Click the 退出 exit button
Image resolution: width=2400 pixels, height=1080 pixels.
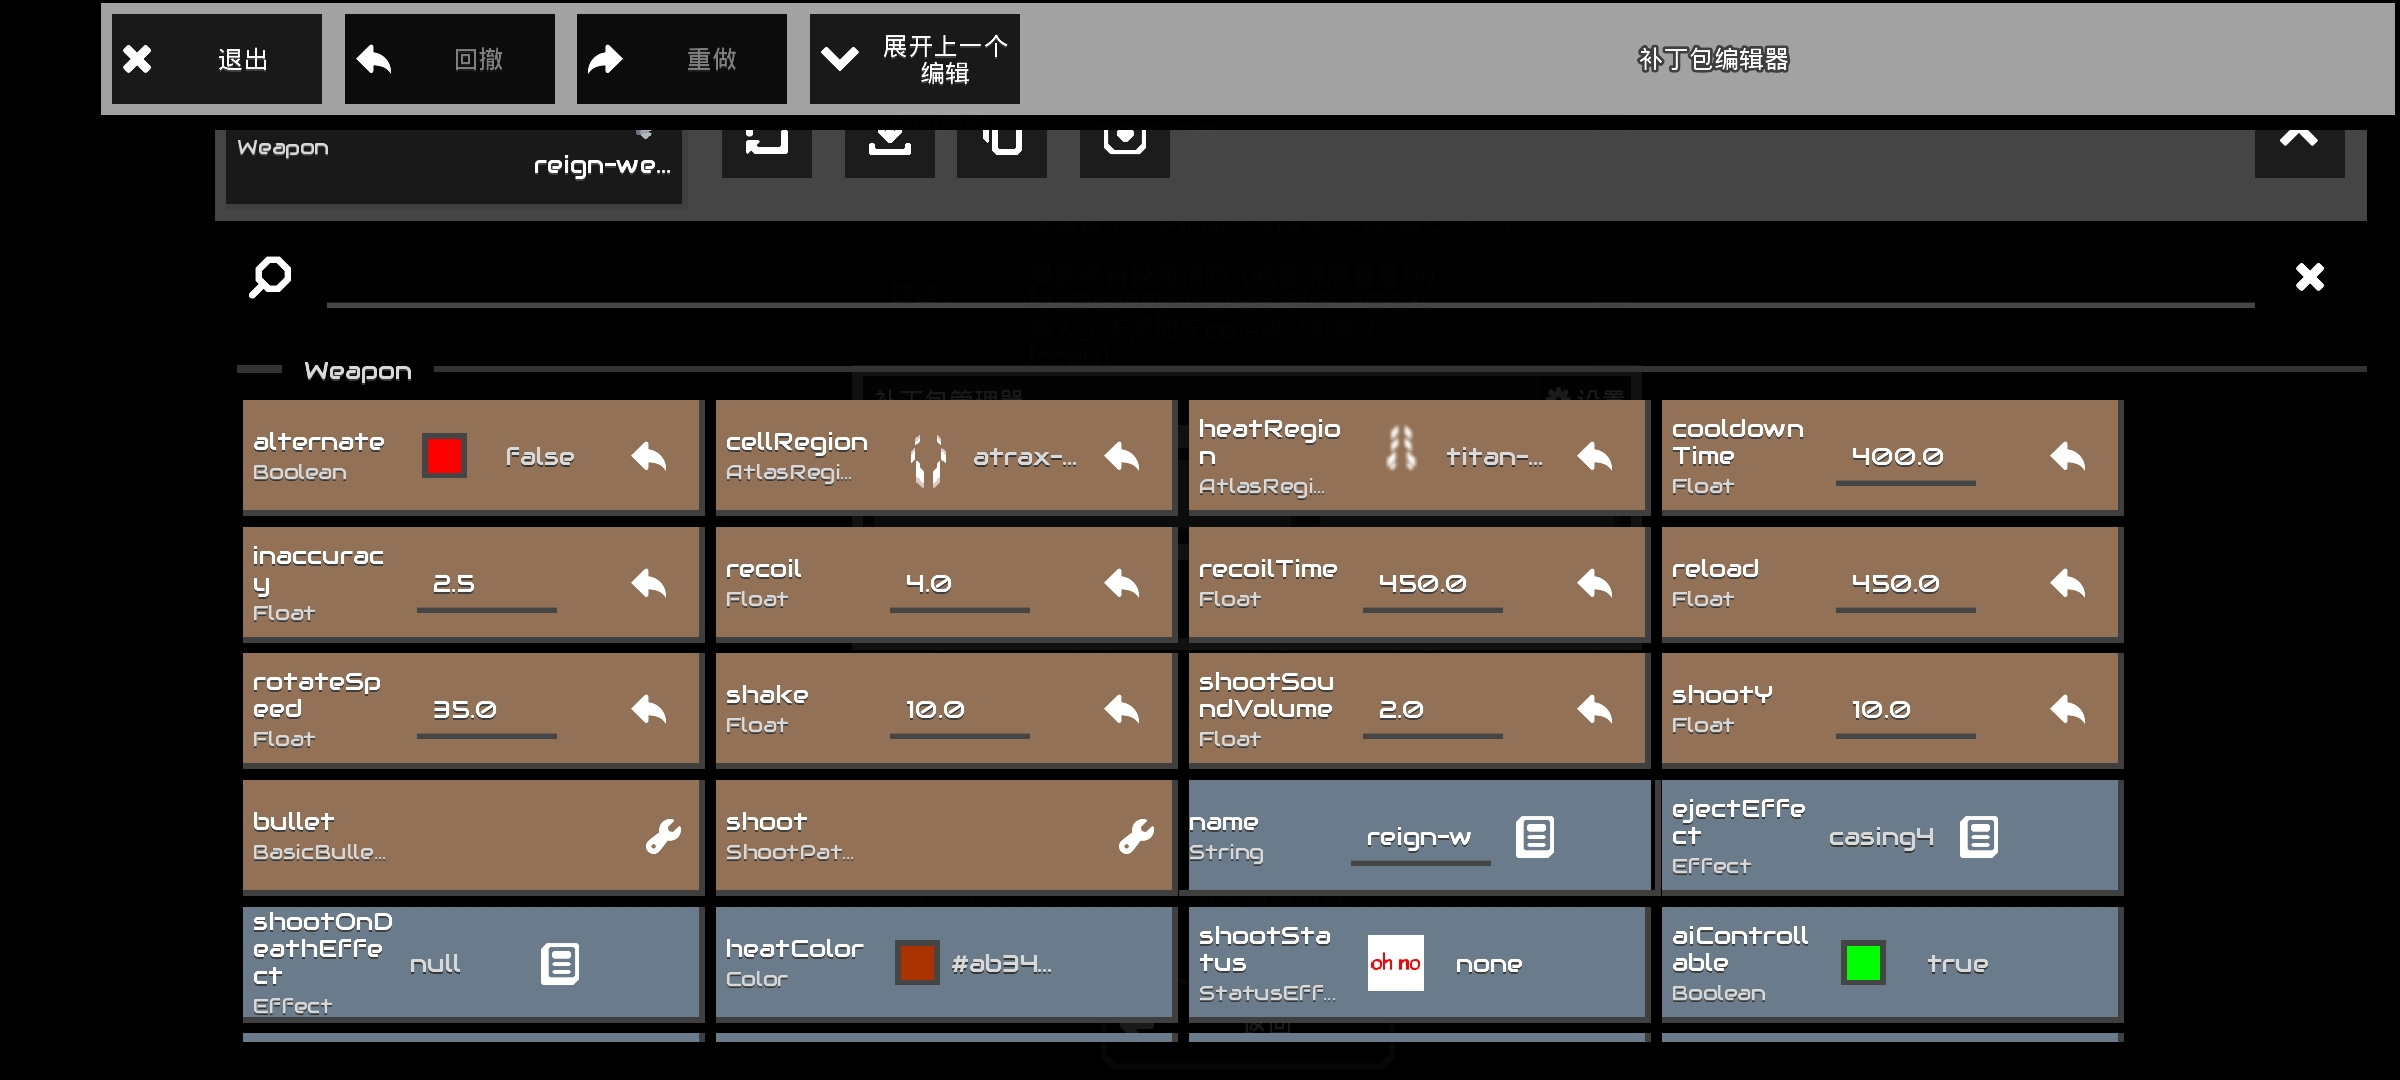(217, 59)
